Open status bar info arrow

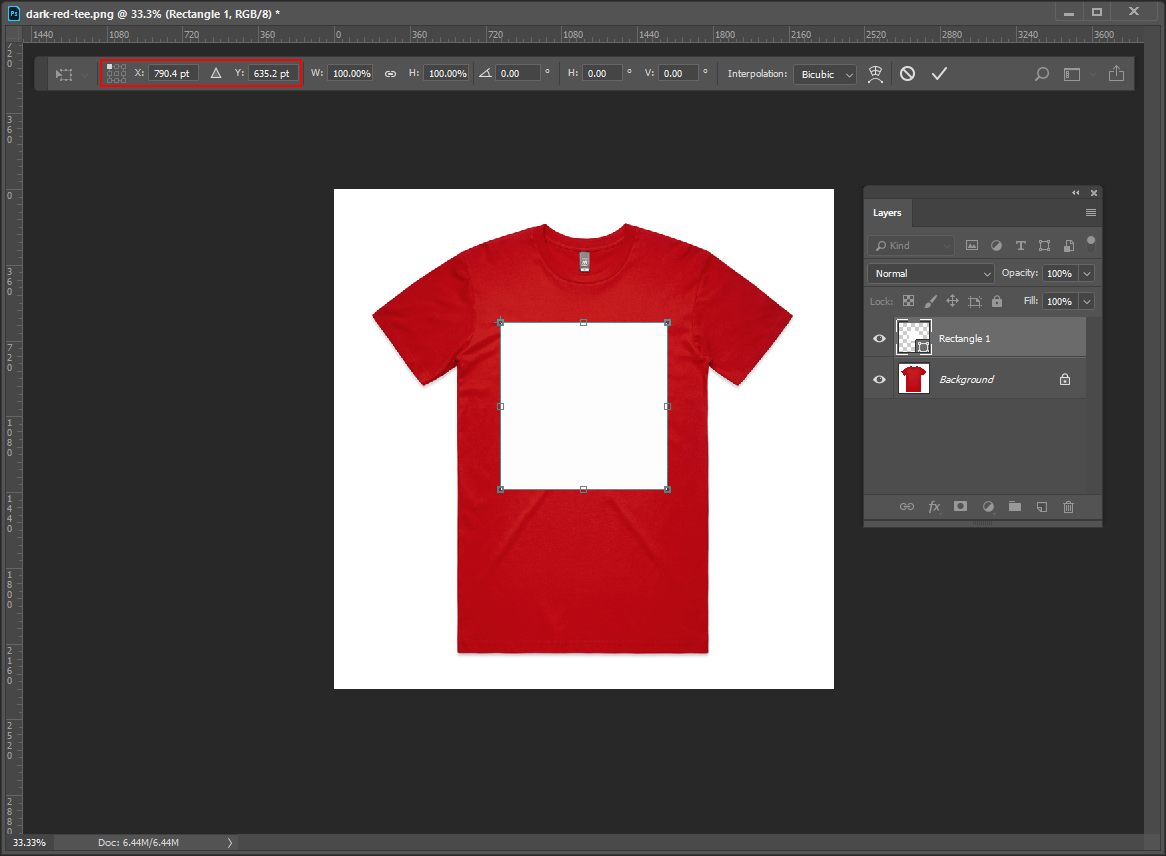pos(230,843)
